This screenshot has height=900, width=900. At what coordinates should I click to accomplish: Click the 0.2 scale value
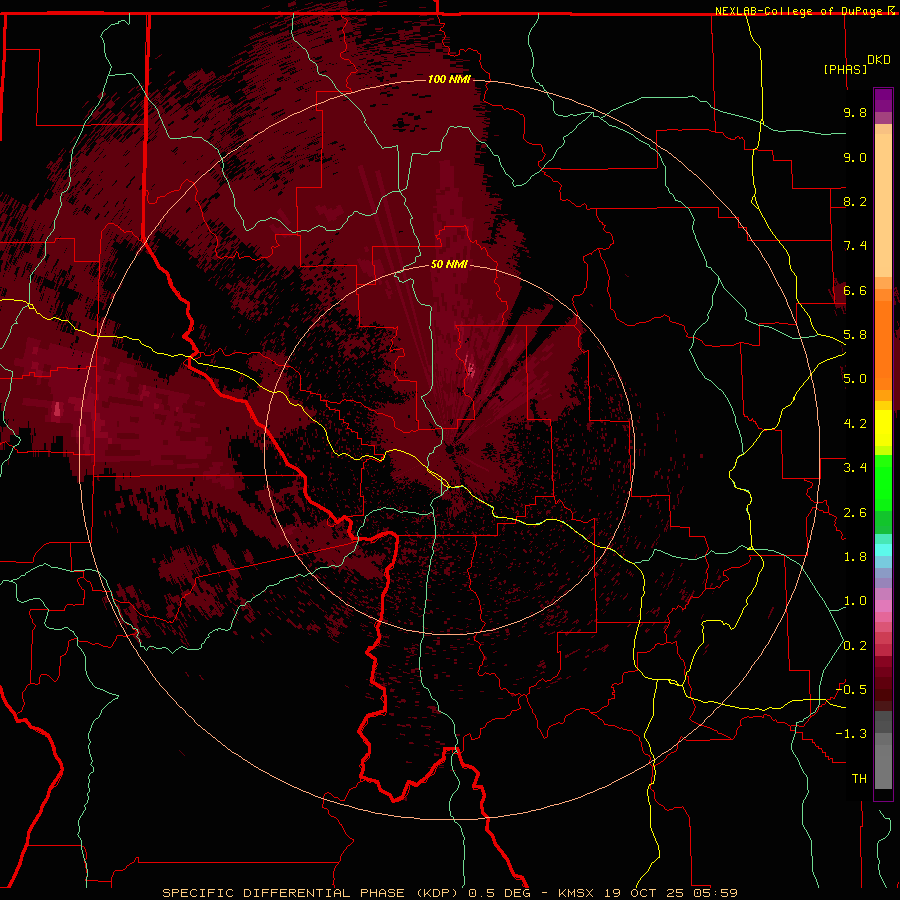(855, 646)
